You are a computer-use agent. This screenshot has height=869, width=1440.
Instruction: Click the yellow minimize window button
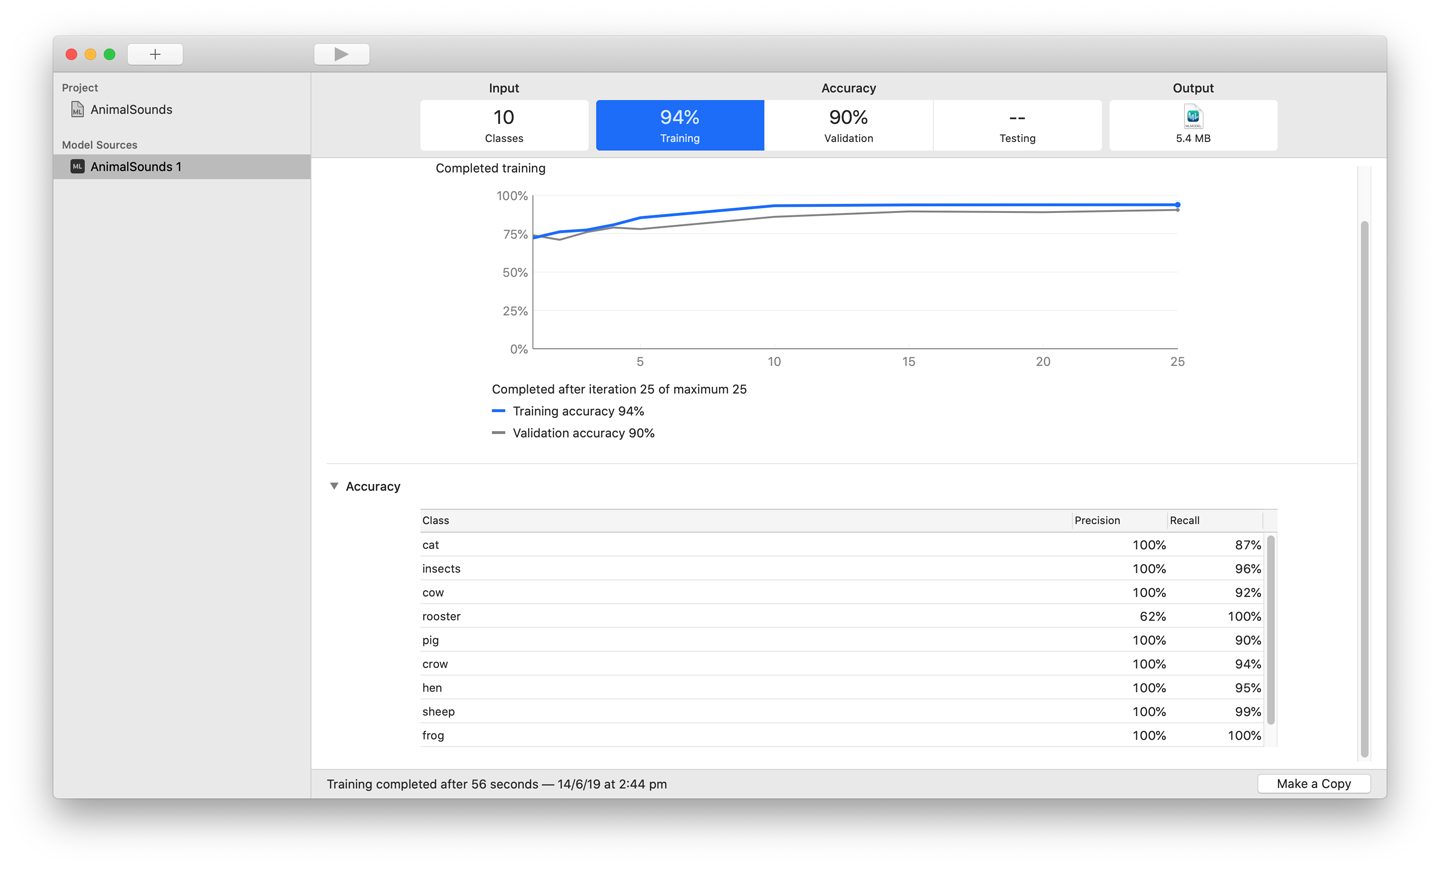(x=91, y=54)
